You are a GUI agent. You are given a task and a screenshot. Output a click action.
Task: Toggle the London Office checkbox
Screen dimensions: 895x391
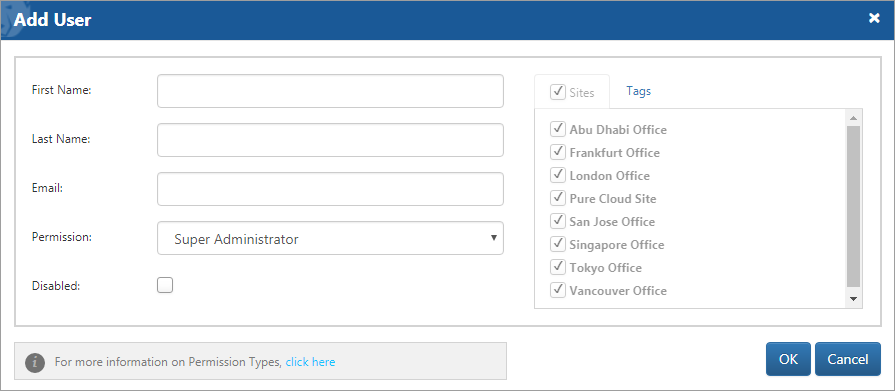558,175
